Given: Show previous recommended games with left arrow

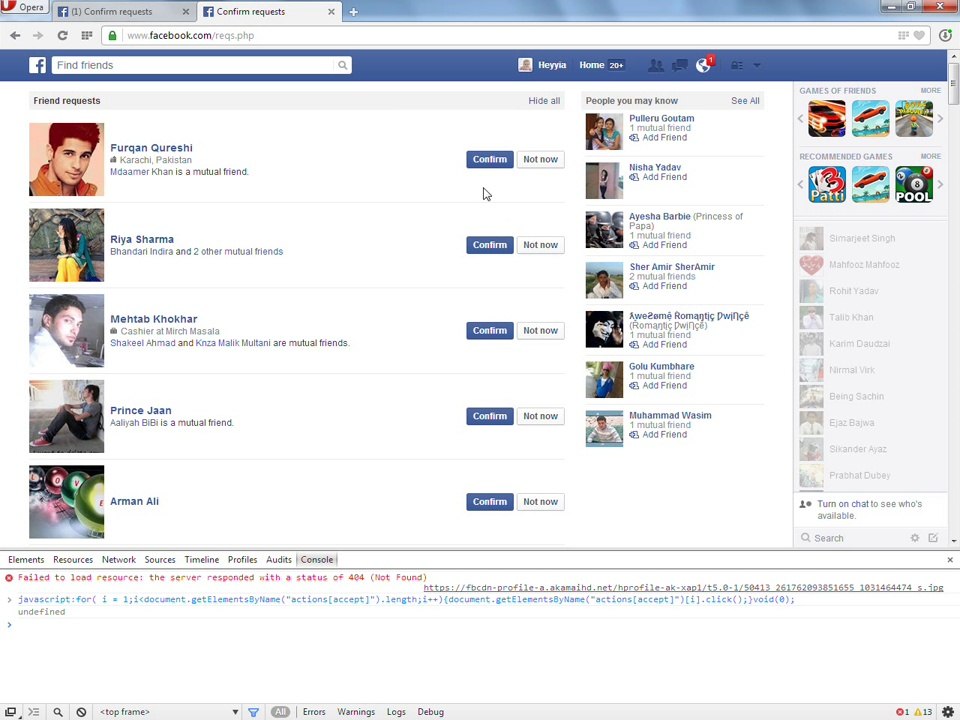Looking at the screenshot, I should point(800,184).
